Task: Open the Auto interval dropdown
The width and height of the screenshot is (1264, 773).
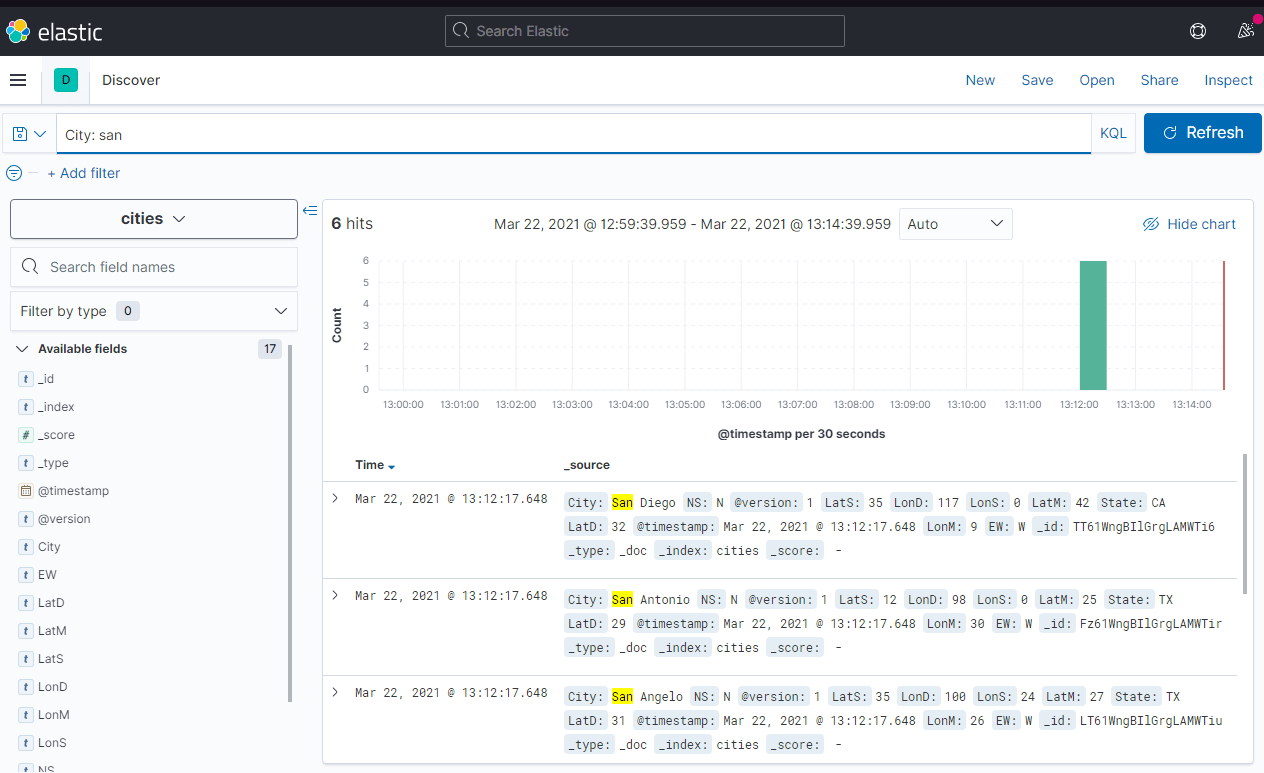Action: 955,224
